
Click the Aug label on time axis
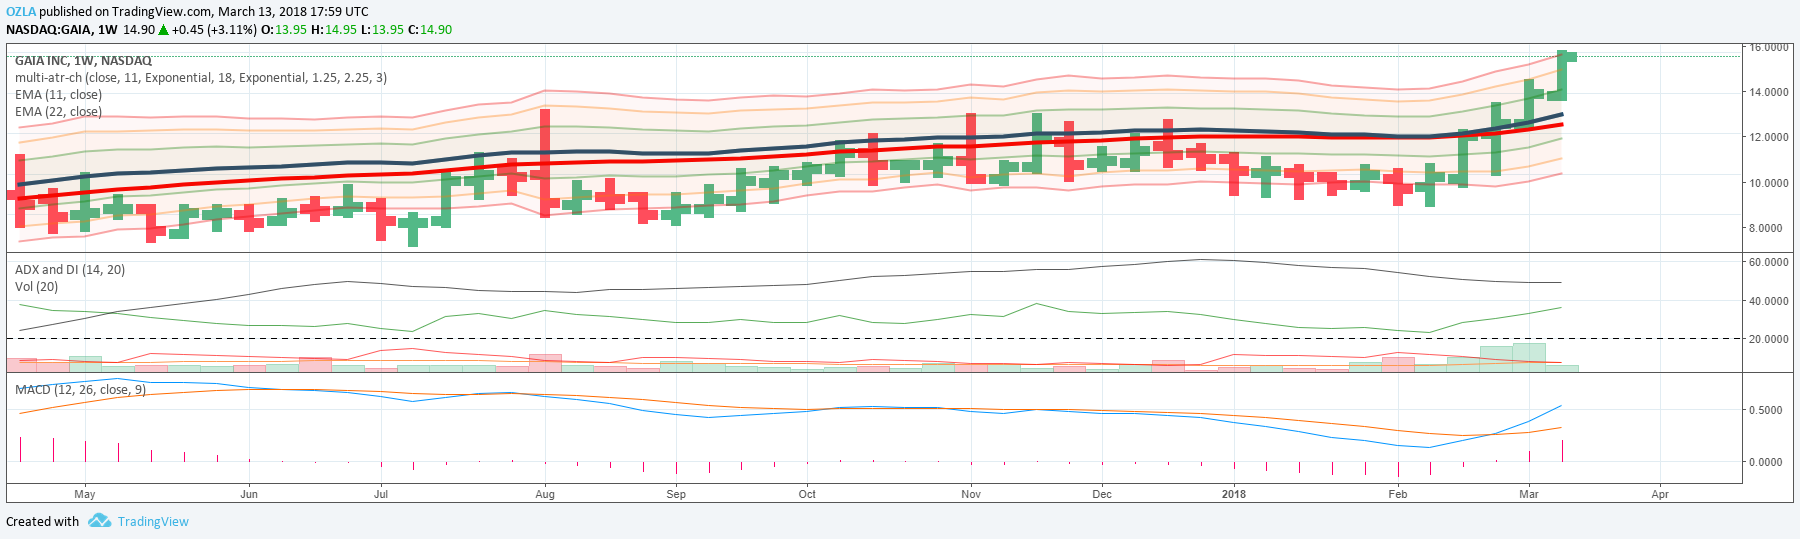(x=545, y=494)
